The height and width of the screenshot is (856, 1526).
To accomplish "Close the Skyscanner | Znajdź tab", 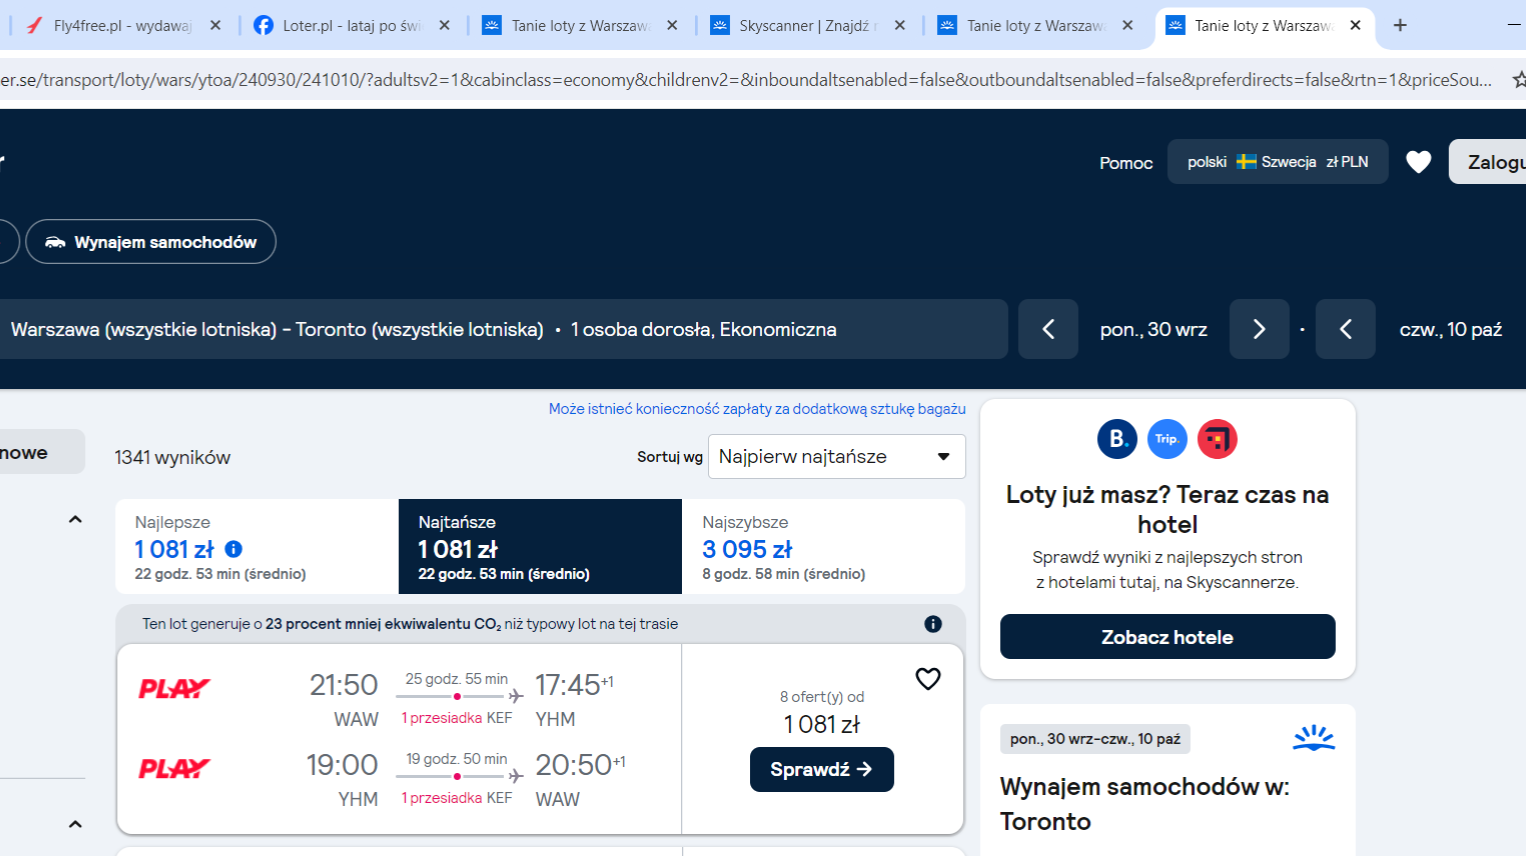I will 900,26.
